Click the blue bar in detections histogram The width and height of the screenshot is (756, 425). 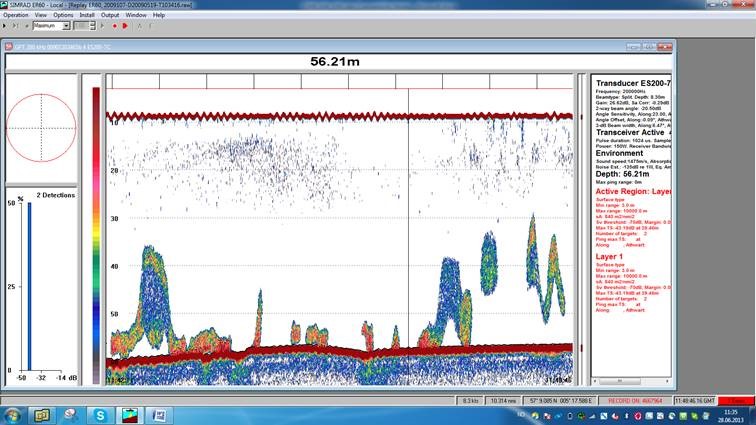pos(29,287)
